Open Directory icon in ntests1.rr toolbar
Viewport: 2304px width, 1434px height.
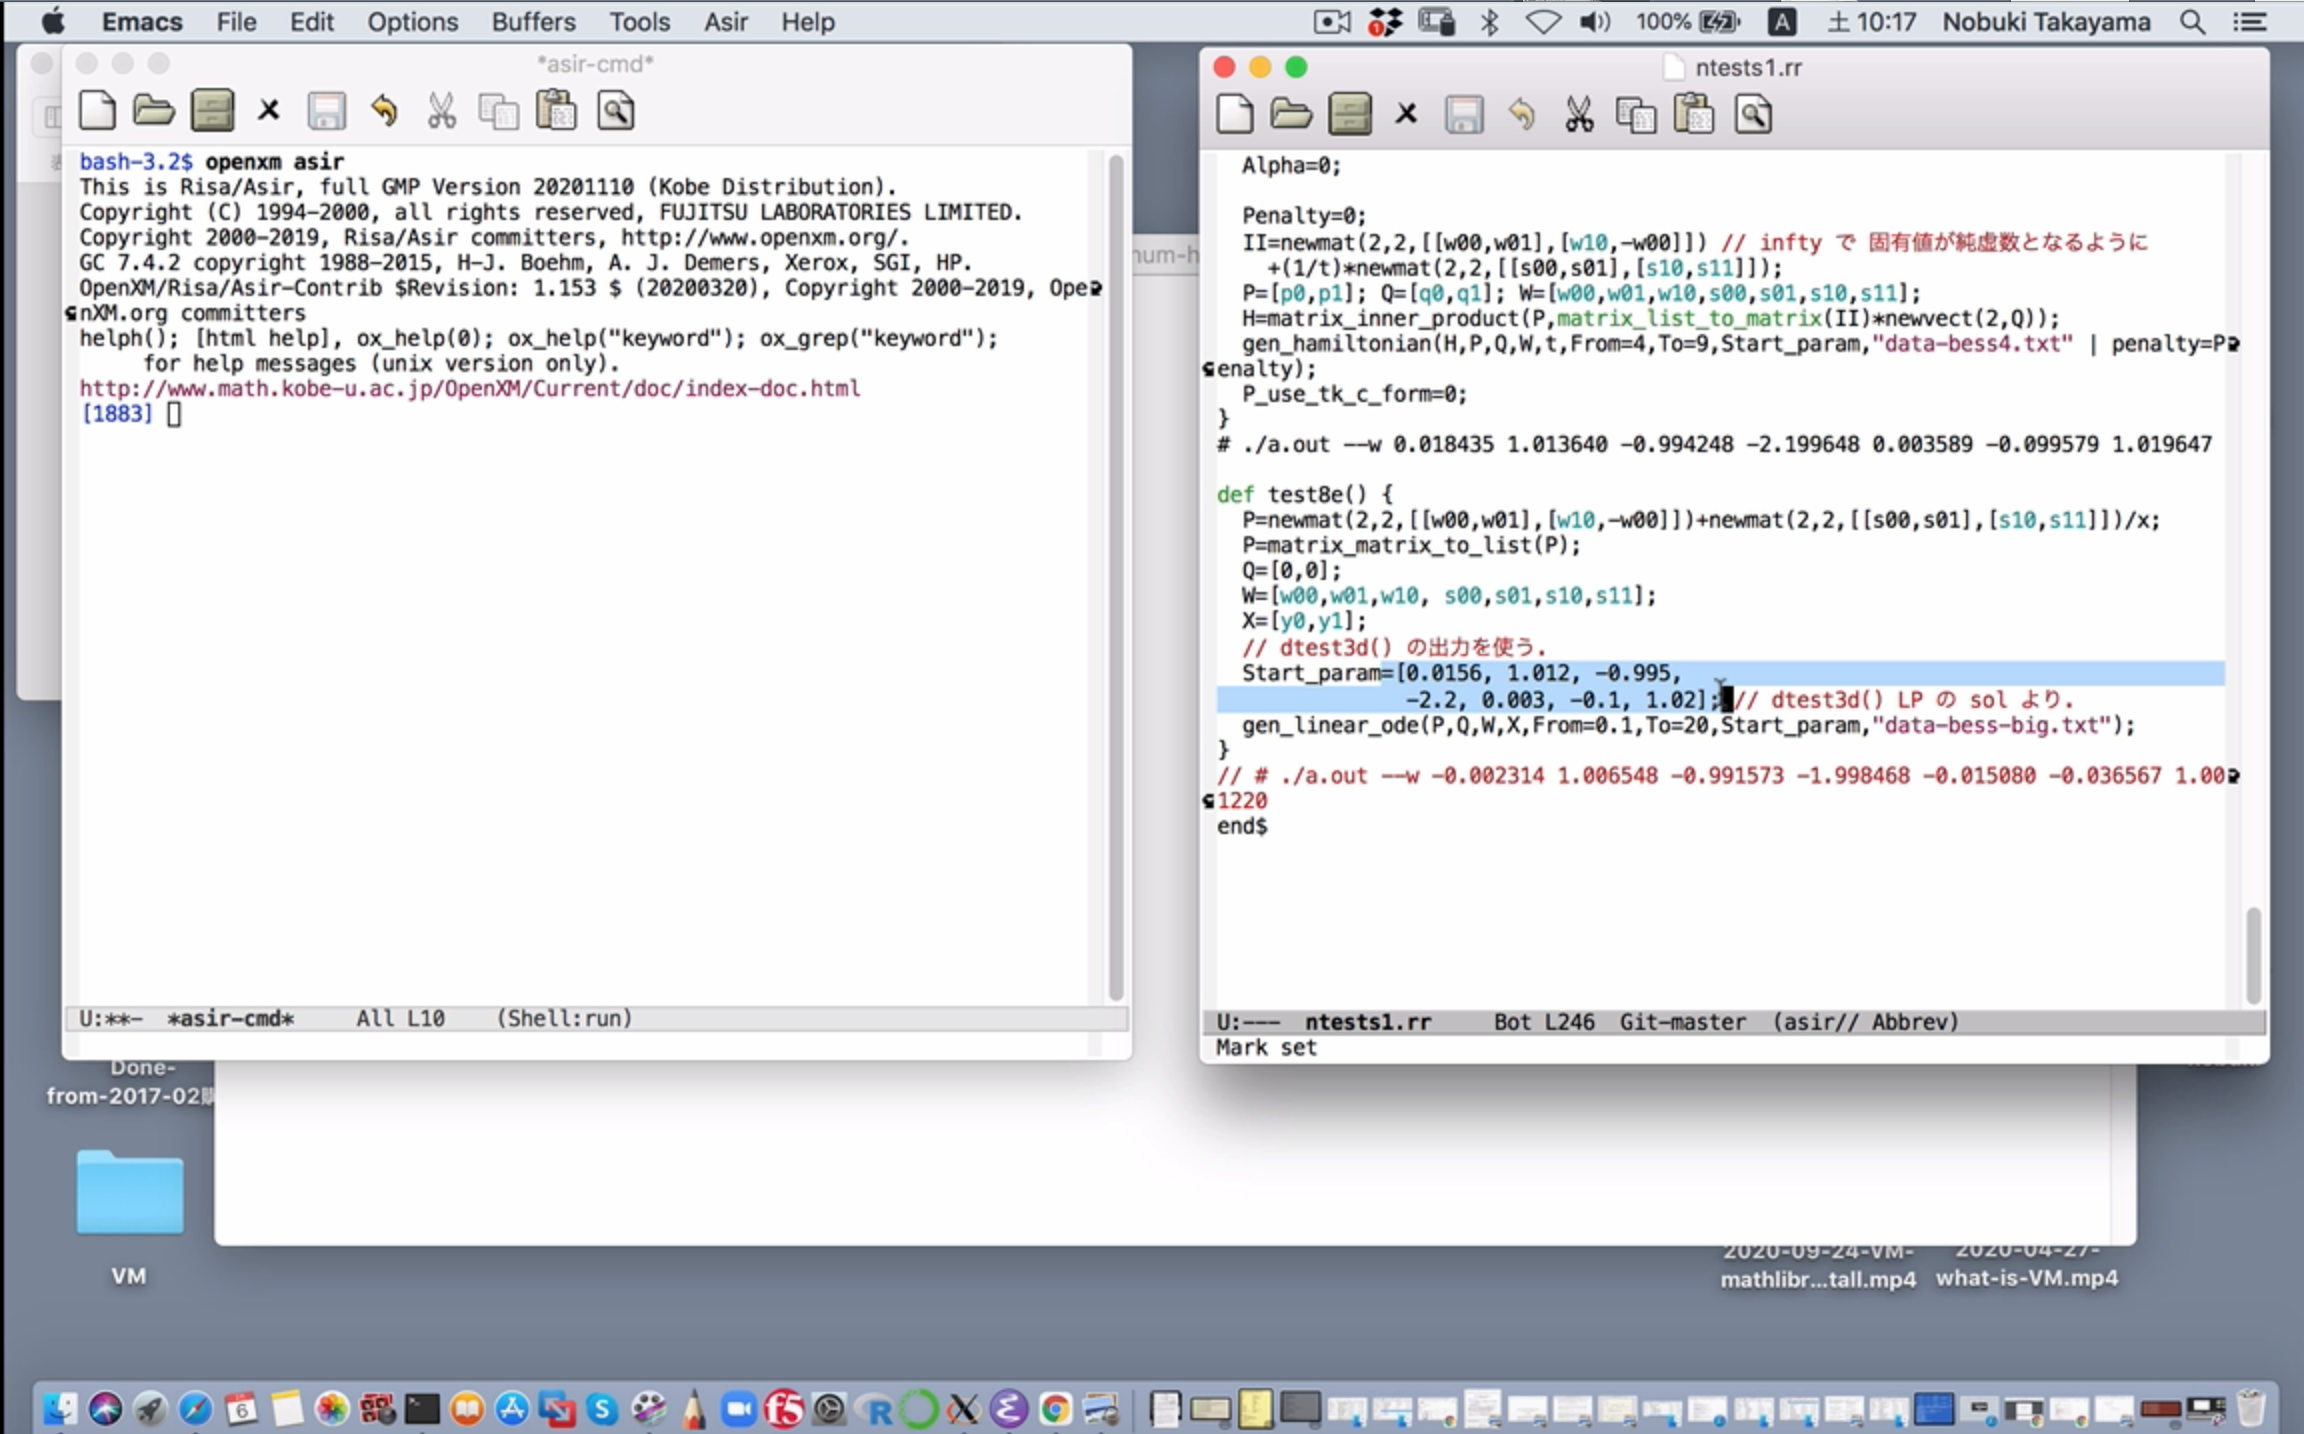pos(1350,114)
